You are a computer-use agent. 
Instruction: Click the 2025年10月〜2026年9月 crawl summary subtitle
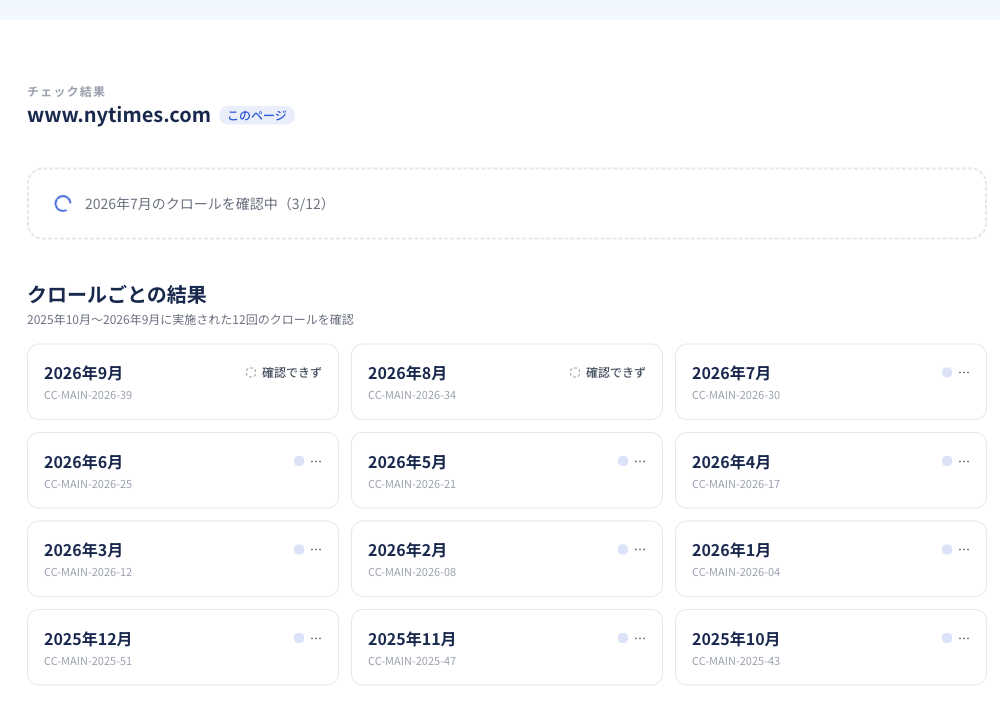click(190, 319)
